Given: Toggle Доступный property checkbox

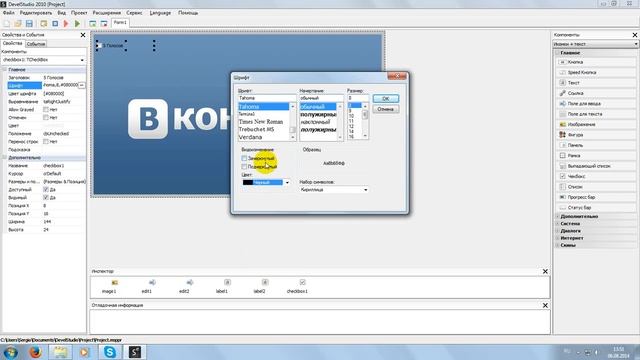Looking at the screenshot, I should click(46, 190).
